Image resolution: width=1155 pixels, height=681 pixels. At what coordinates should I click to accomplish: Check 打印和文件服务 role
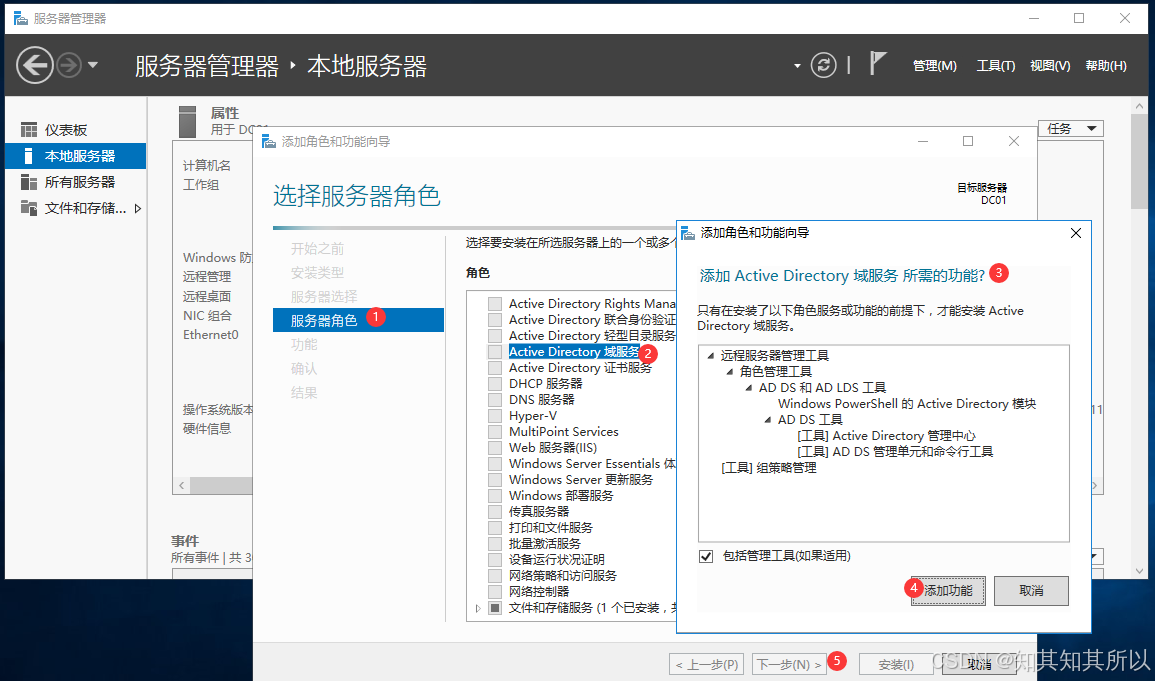point(495,528)
